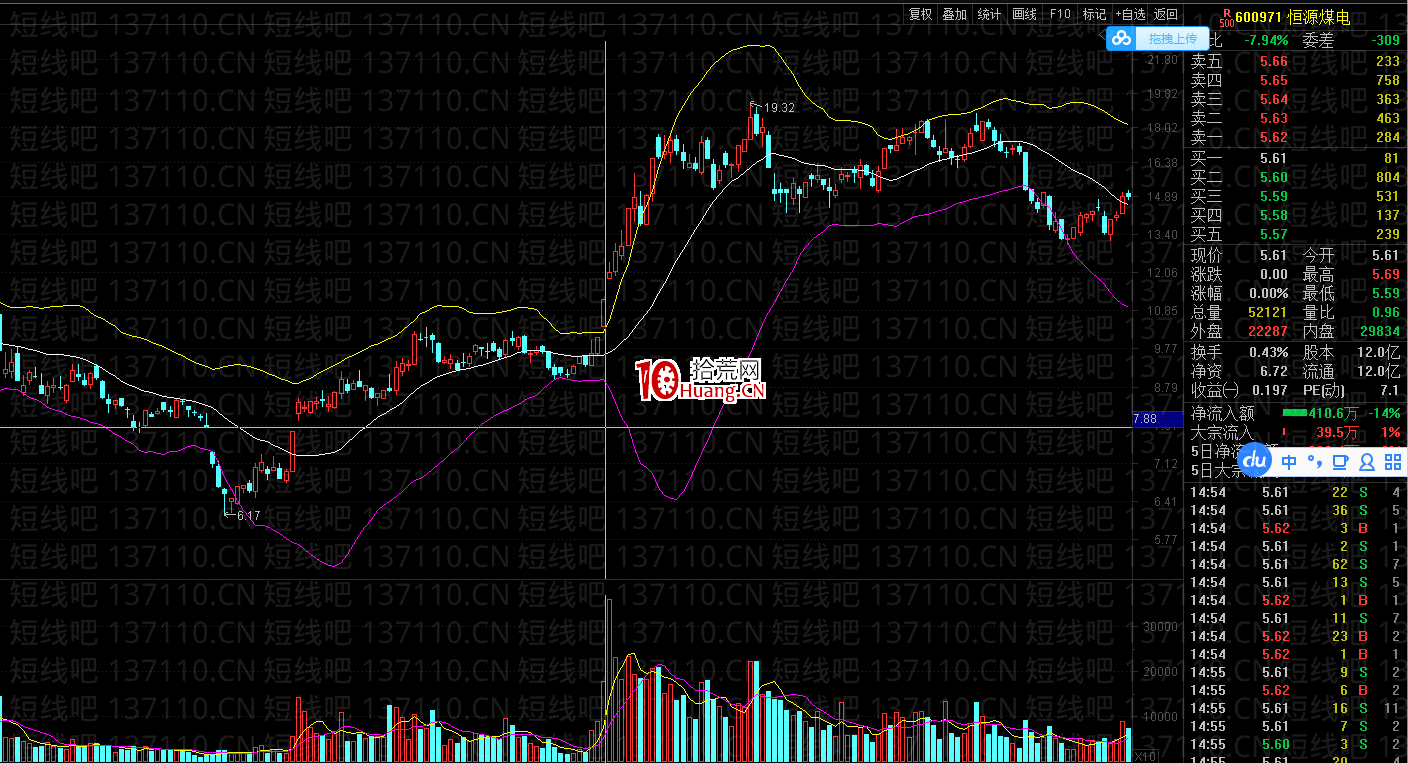The width and height of the screenshot is (1408, 763).
Task: Click the 最低 value 5.59
Action: [x=1386, y=293]
